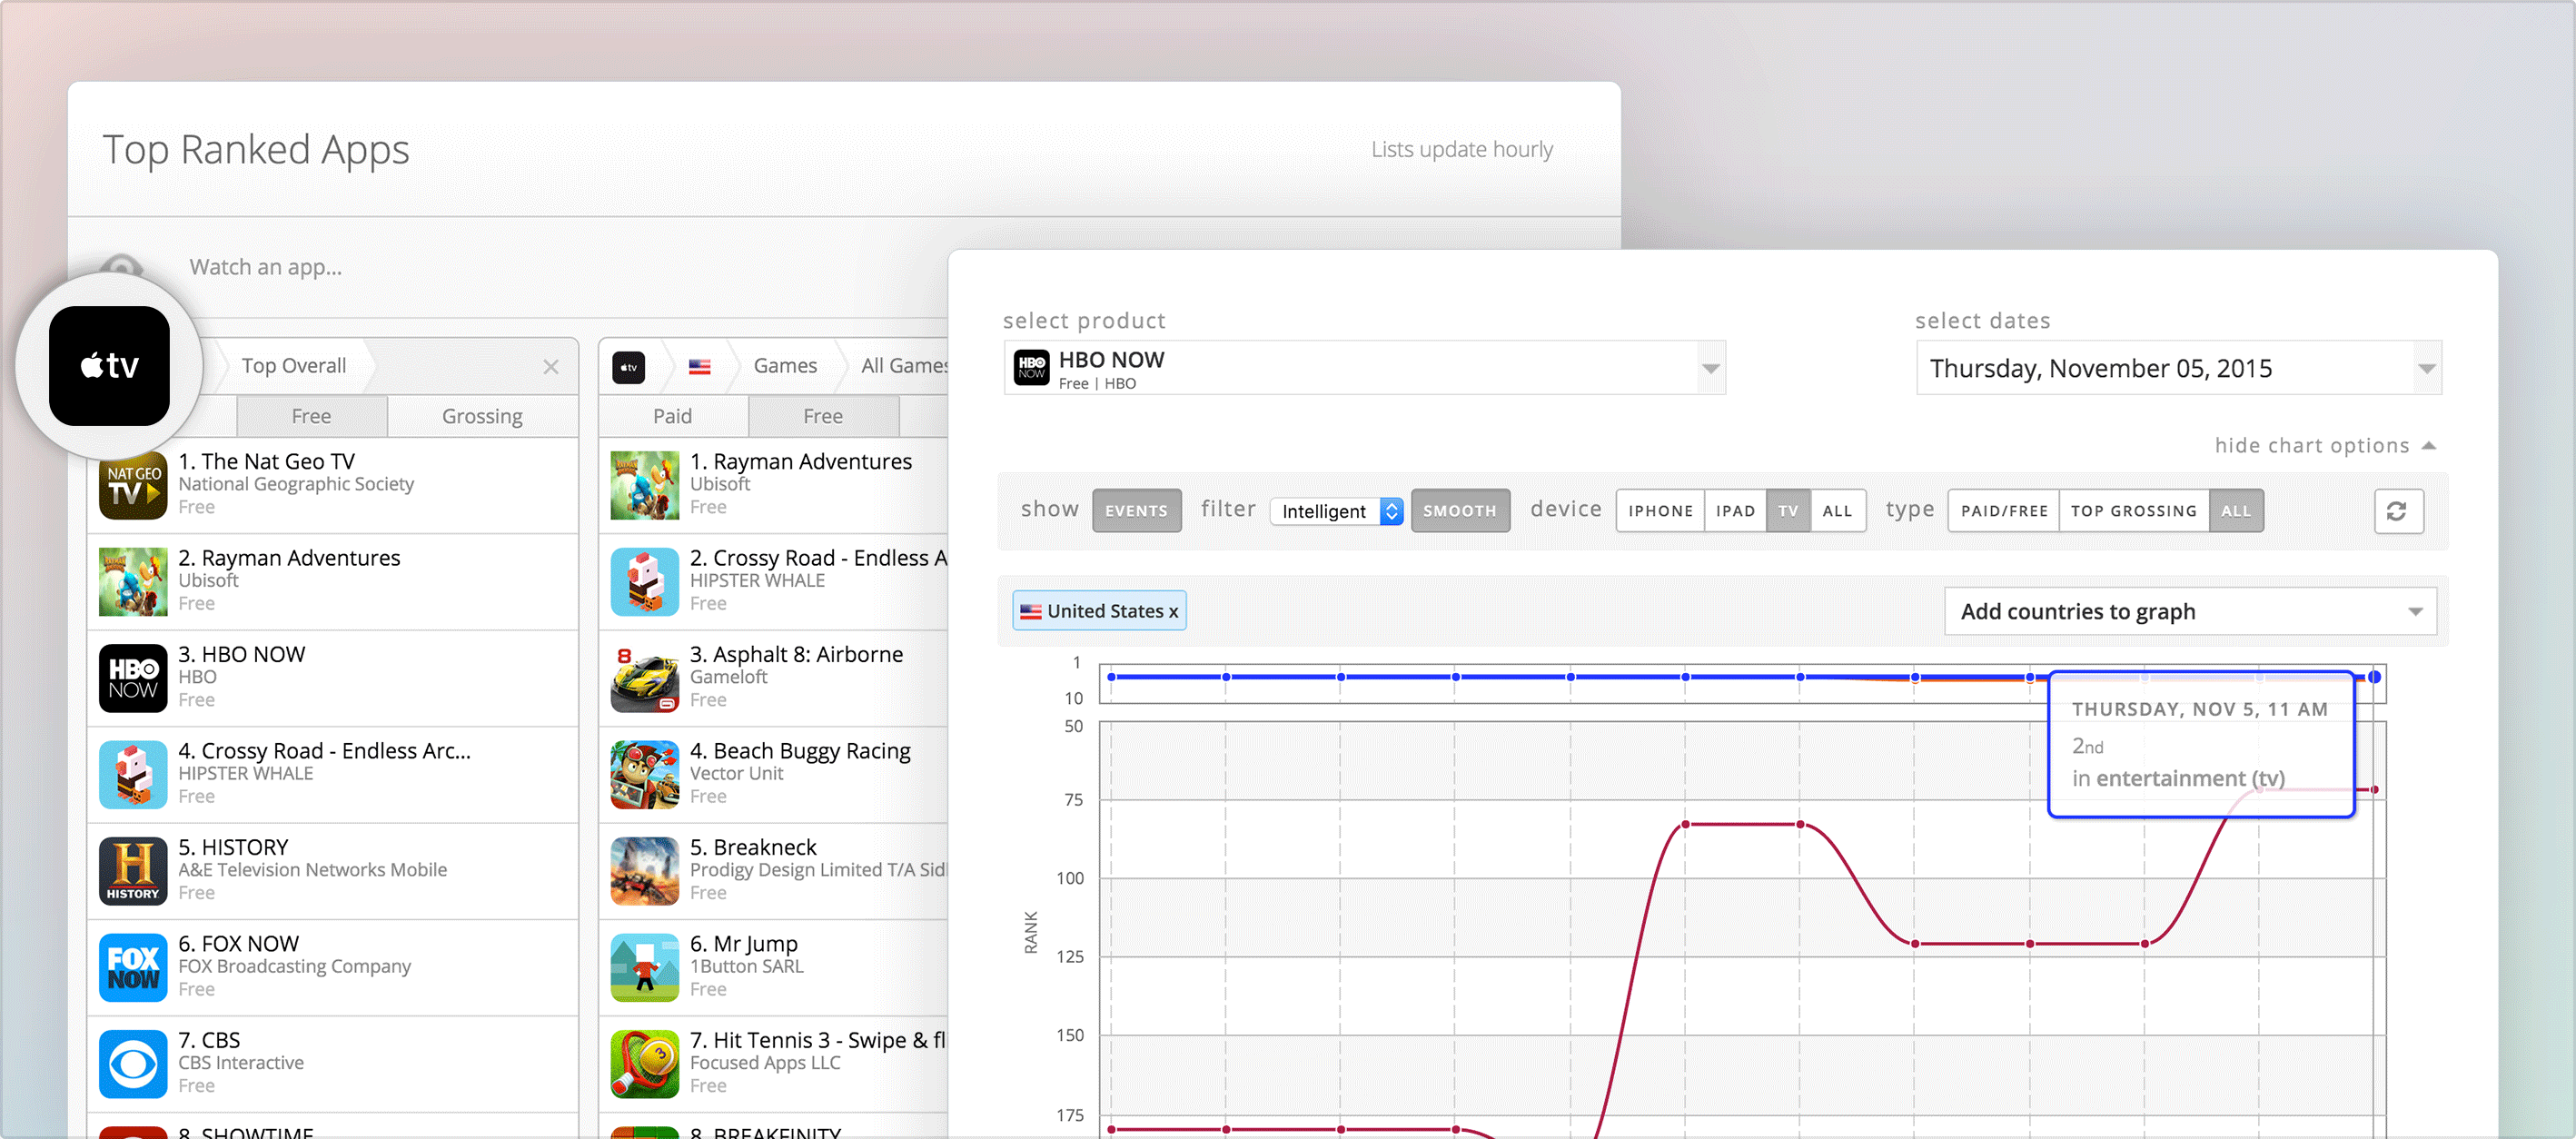Click 'FOX Broadcasting Company' publisher text
This screenshot has height=1139, width=2576.
[x=294, y=966]
